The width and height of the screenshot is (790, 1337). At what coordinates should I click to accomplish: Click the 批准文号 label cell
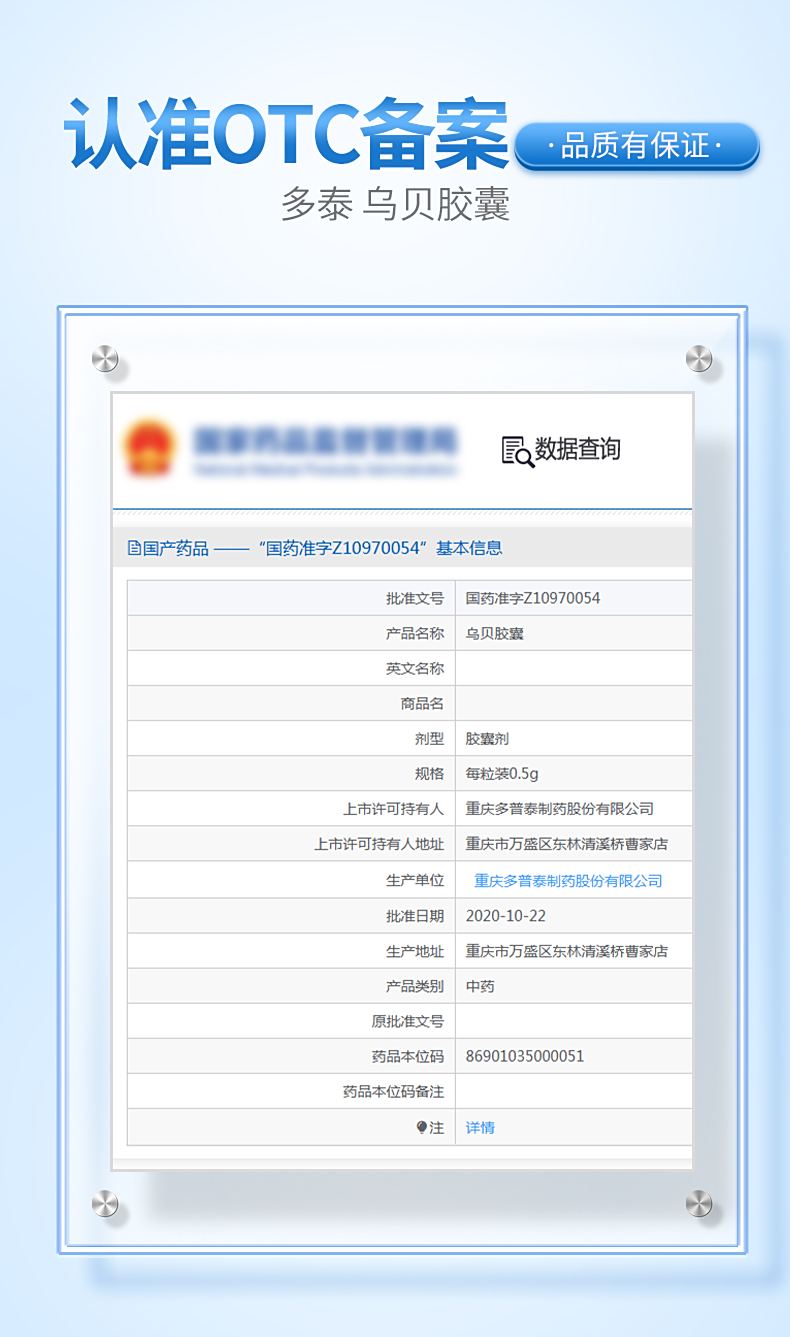point(291,598)
